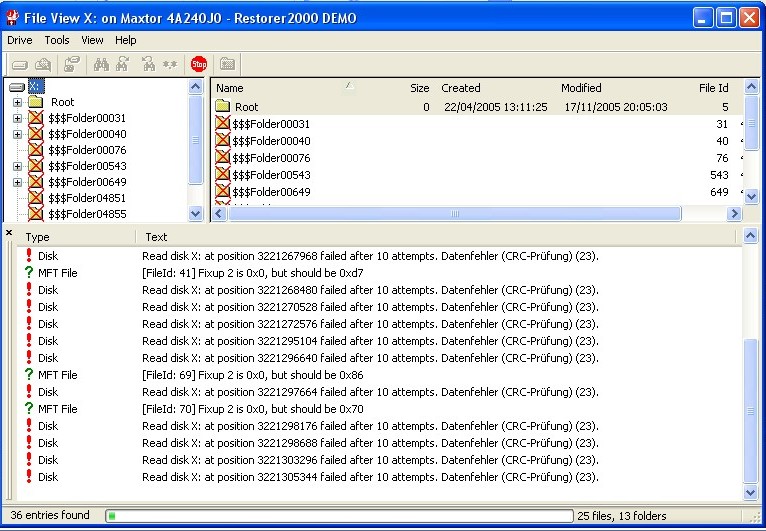Click the red exclamation icon for position 3221305344
The image size is (766, 531).
29,476
